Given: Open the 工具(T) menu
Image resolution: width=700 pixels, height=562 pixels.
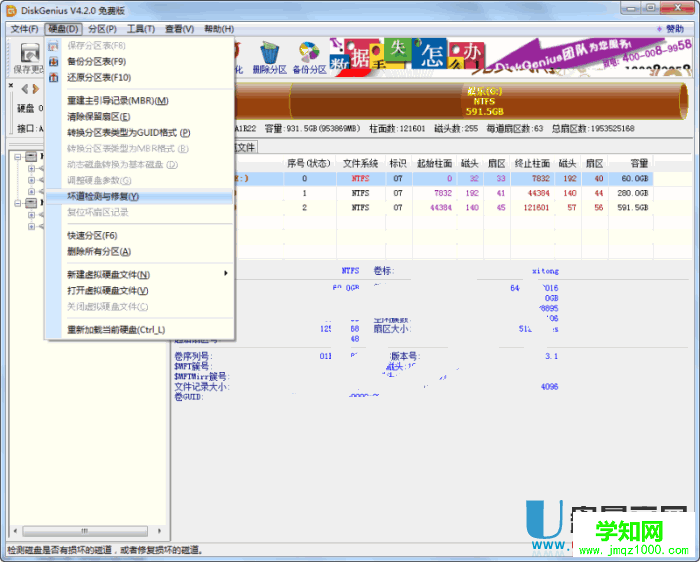Looking at the screenshot, I should click(141, 29).
